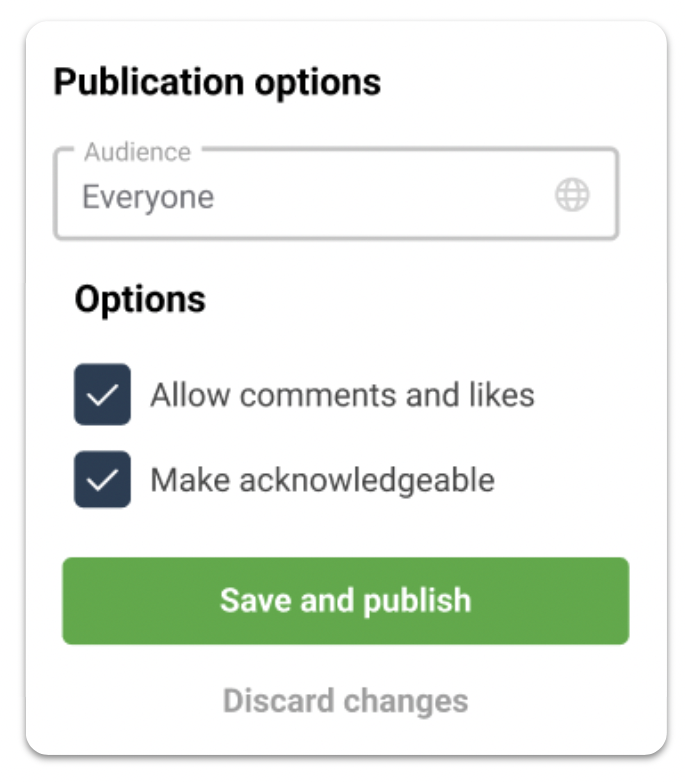Click the Everyone value in Audience field
The image size is (686, 782).
[x=148, y=197]
